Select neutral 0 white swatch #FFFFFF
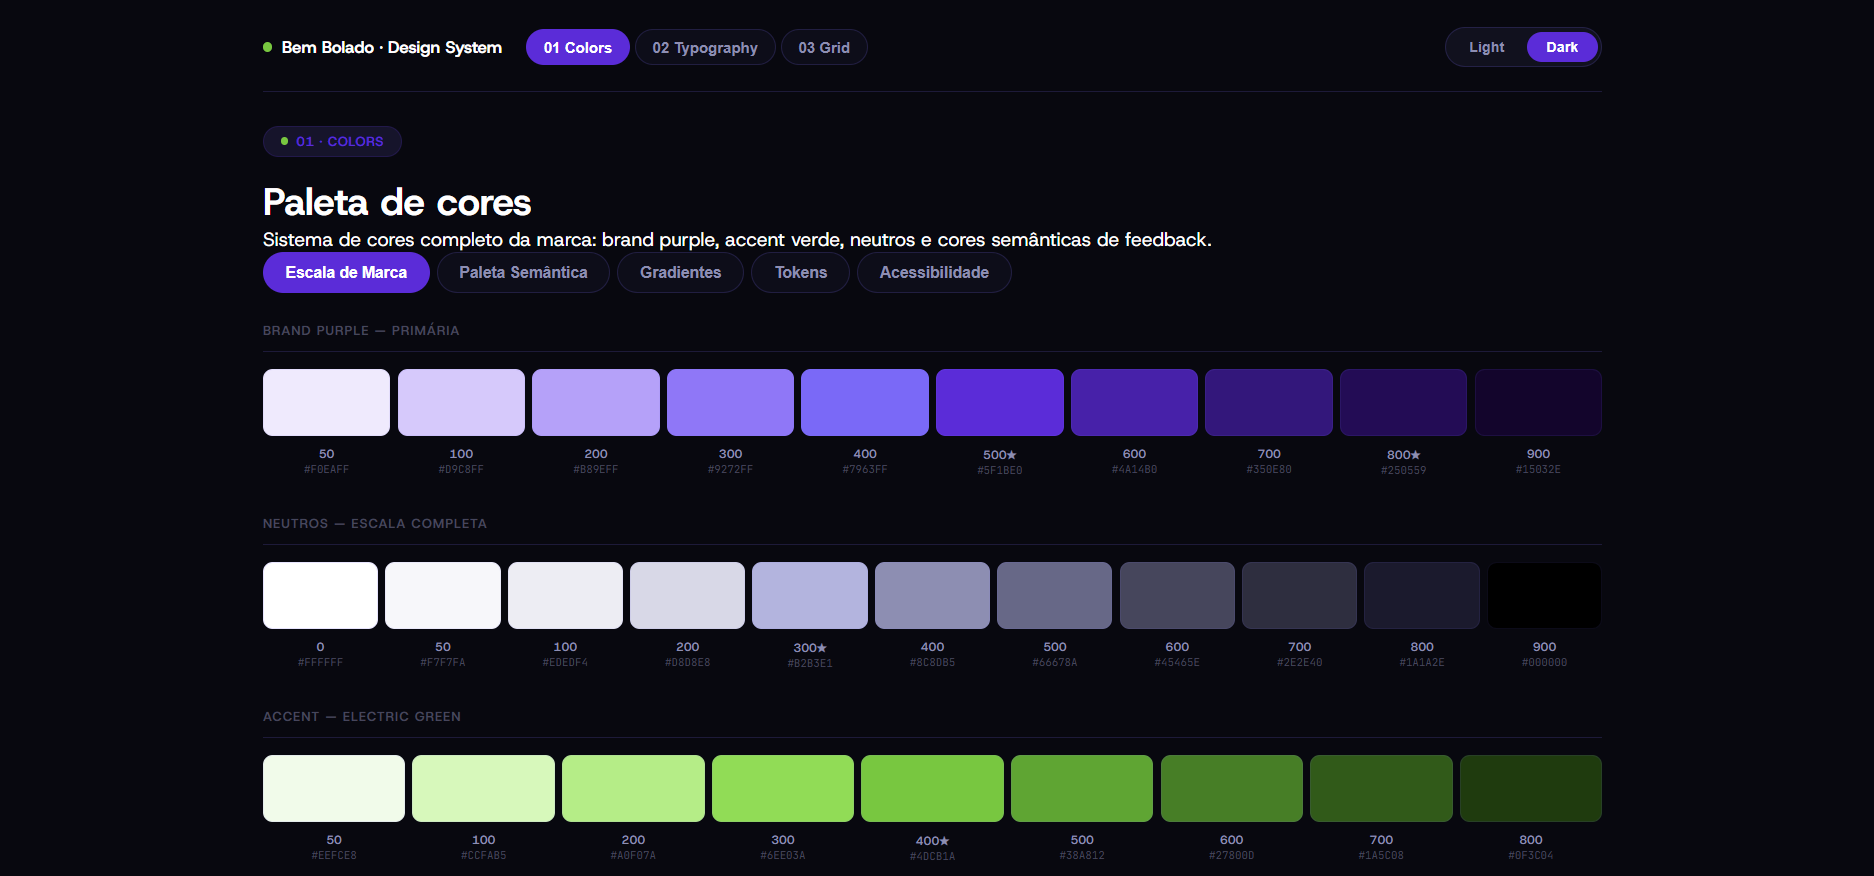Image resolution: width=1874 pixels, height=876 pixels. coord(320,595)
